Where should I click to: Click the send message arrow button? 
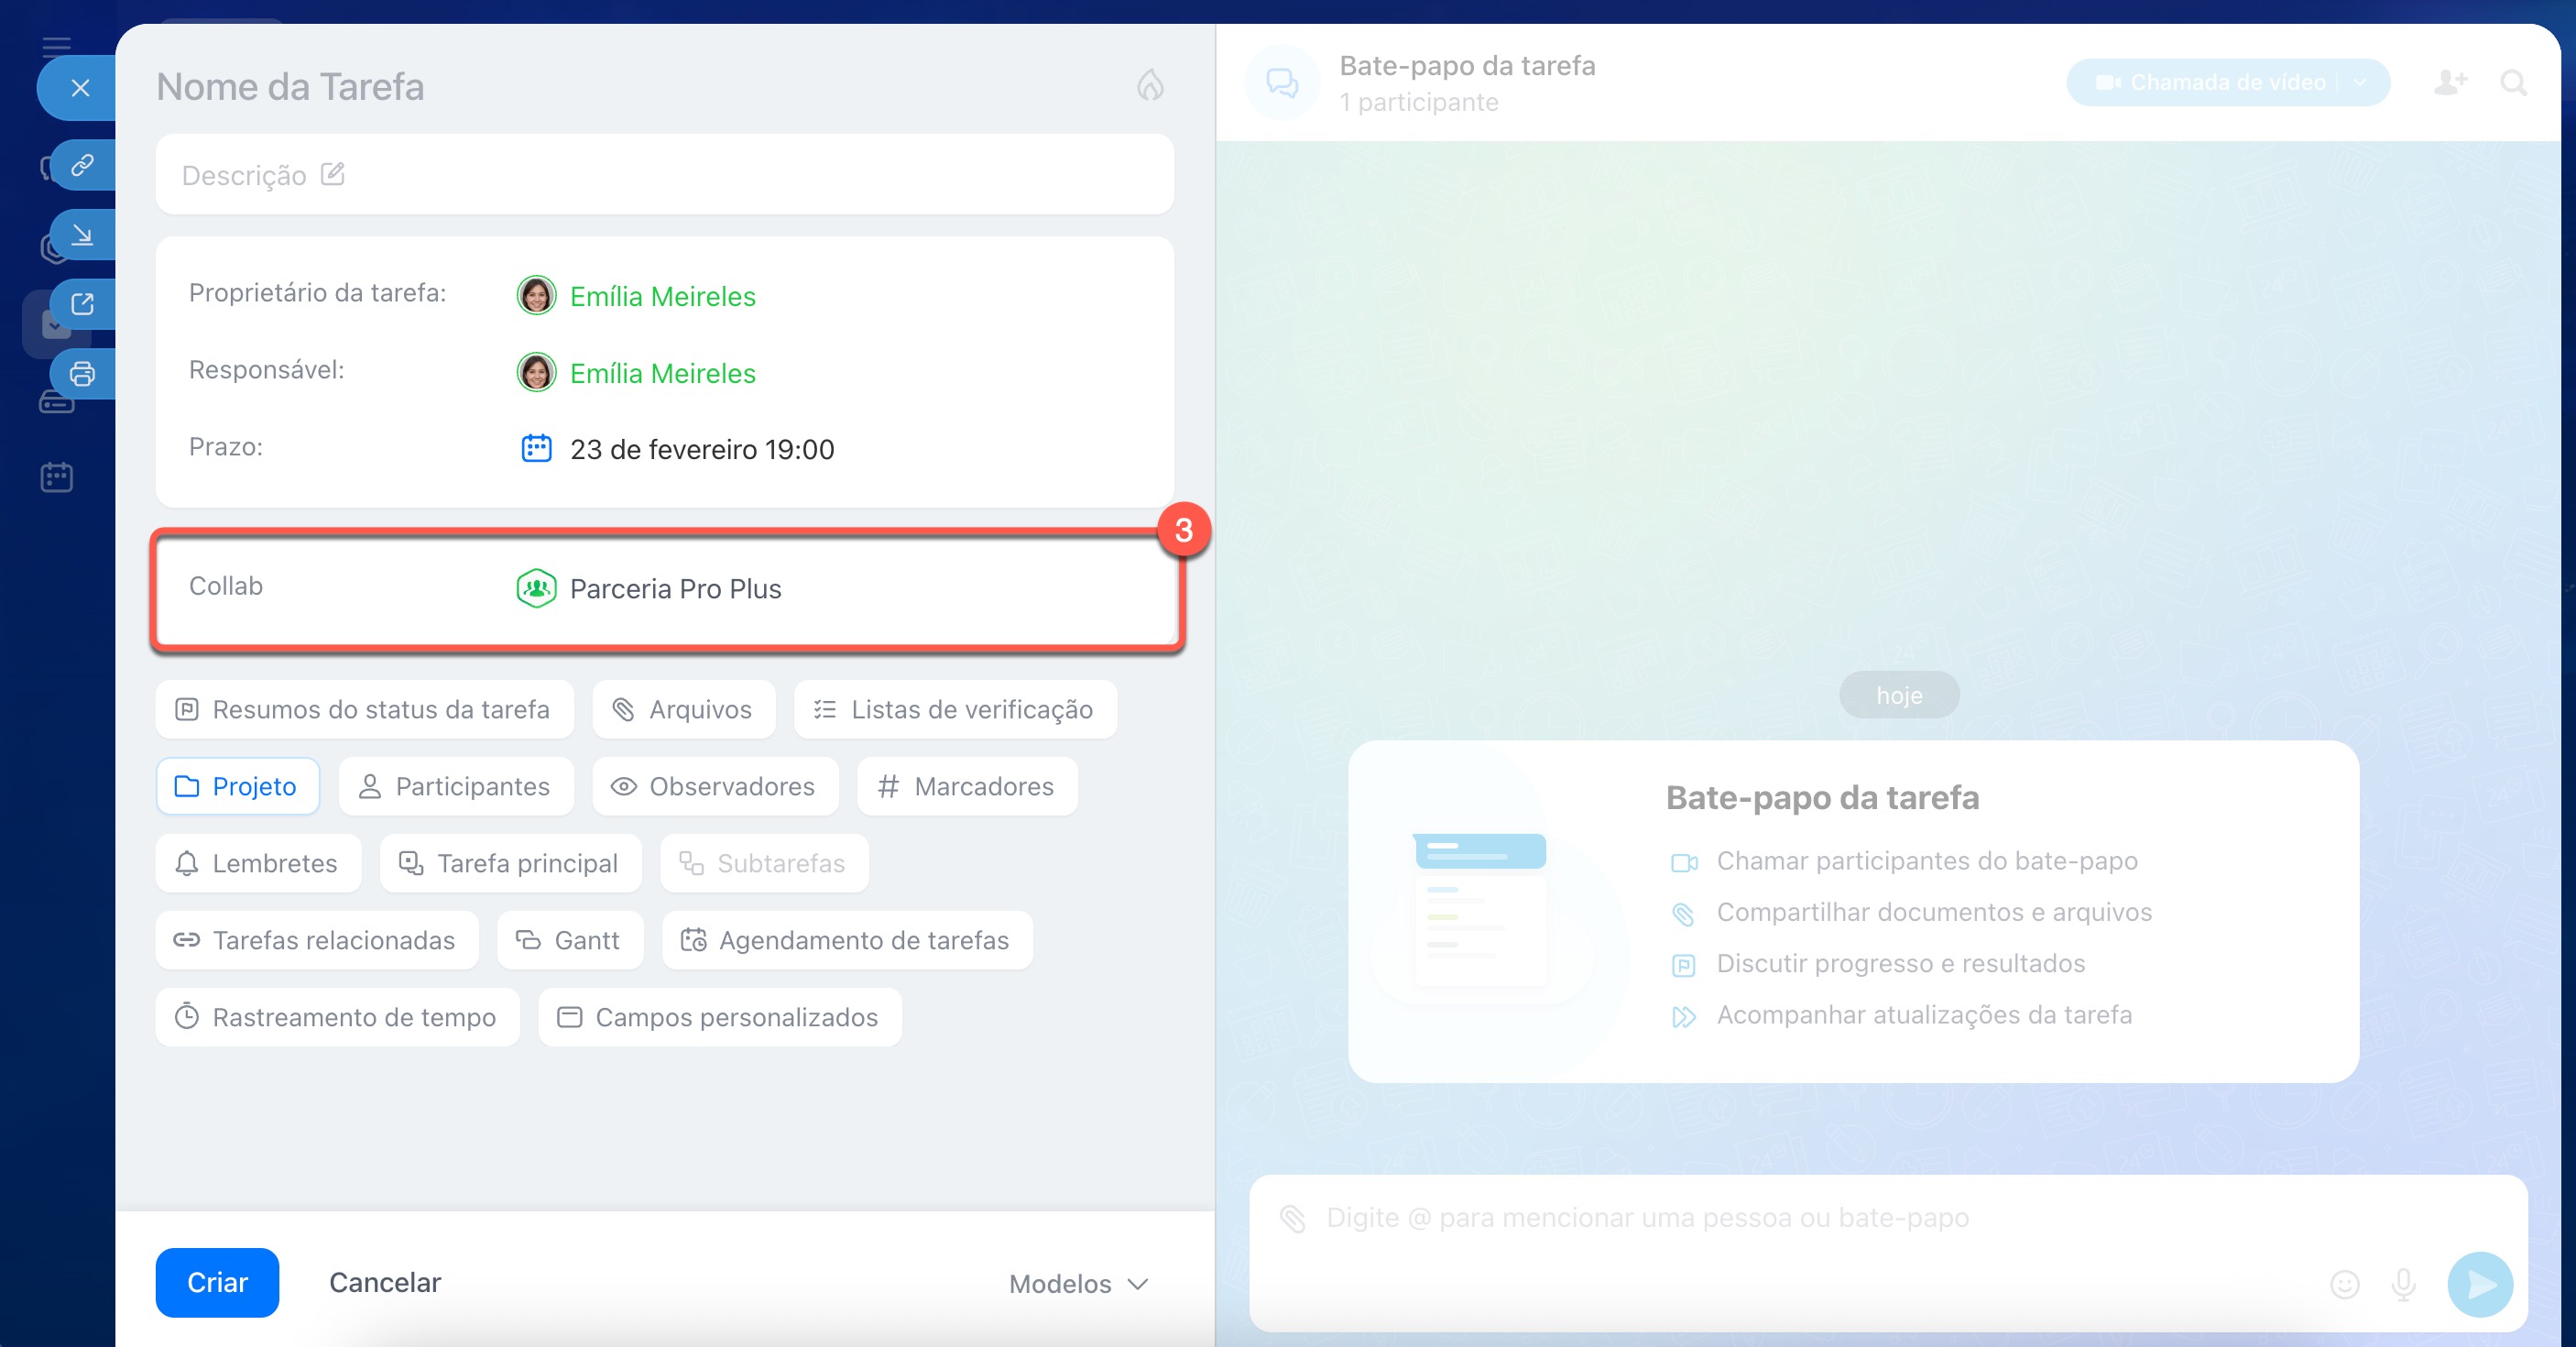2480,1284
